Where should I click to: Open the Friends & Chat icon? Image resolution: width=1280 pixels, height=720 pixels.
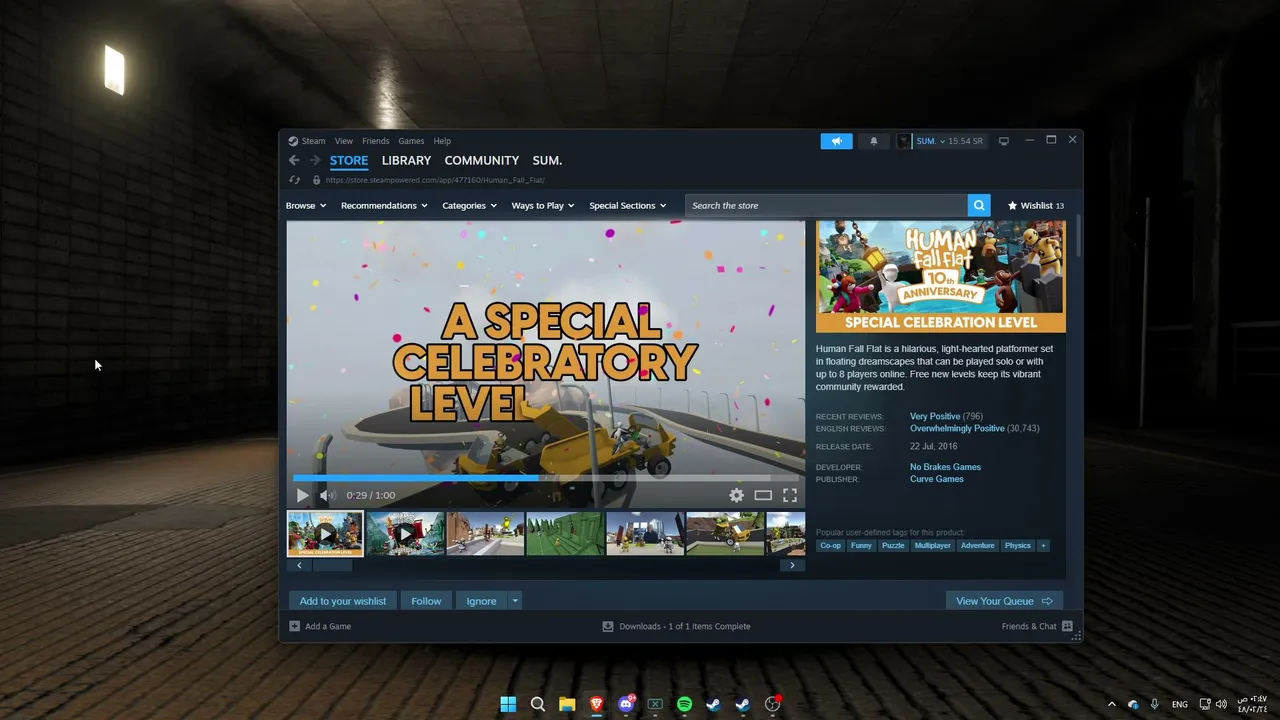1067,626
